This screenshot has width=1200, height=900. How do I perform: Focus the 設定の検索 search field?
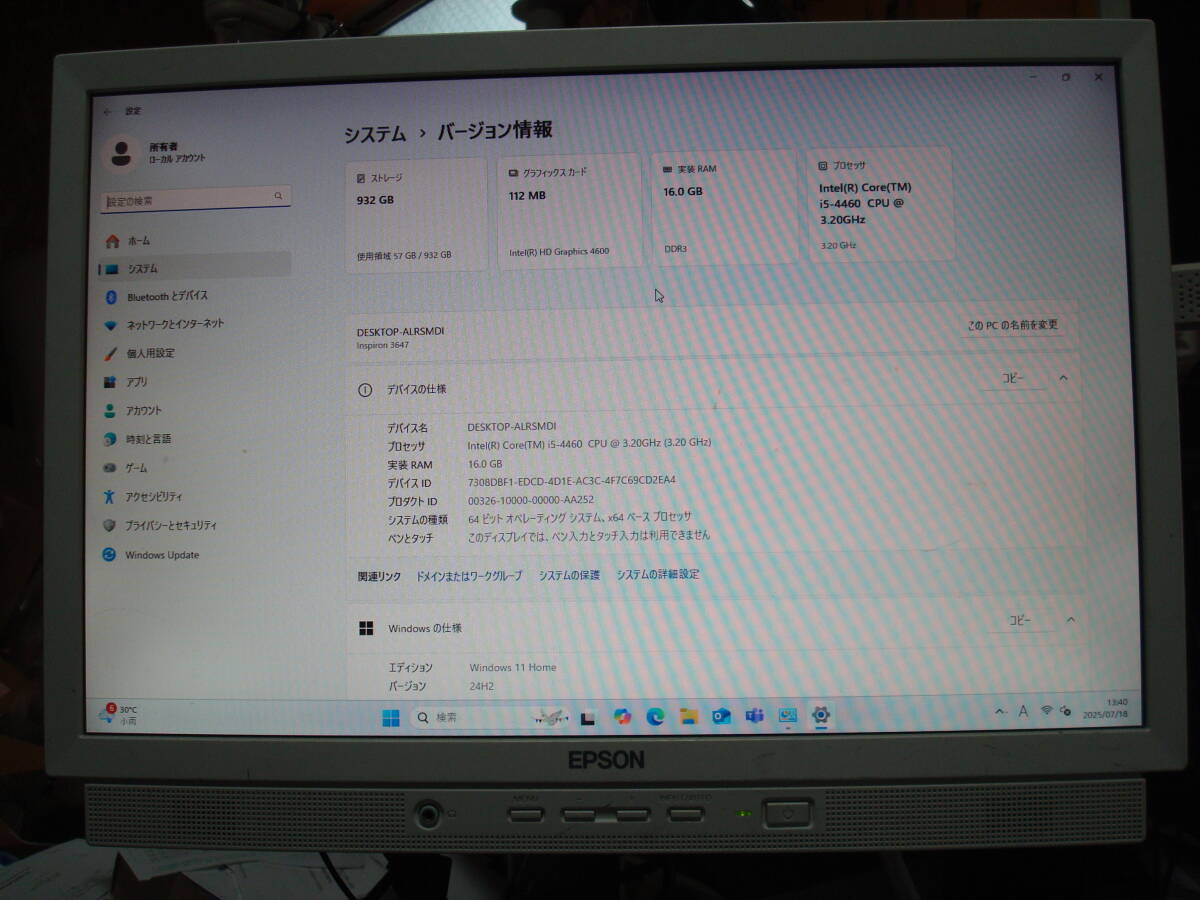click(196, 200)
